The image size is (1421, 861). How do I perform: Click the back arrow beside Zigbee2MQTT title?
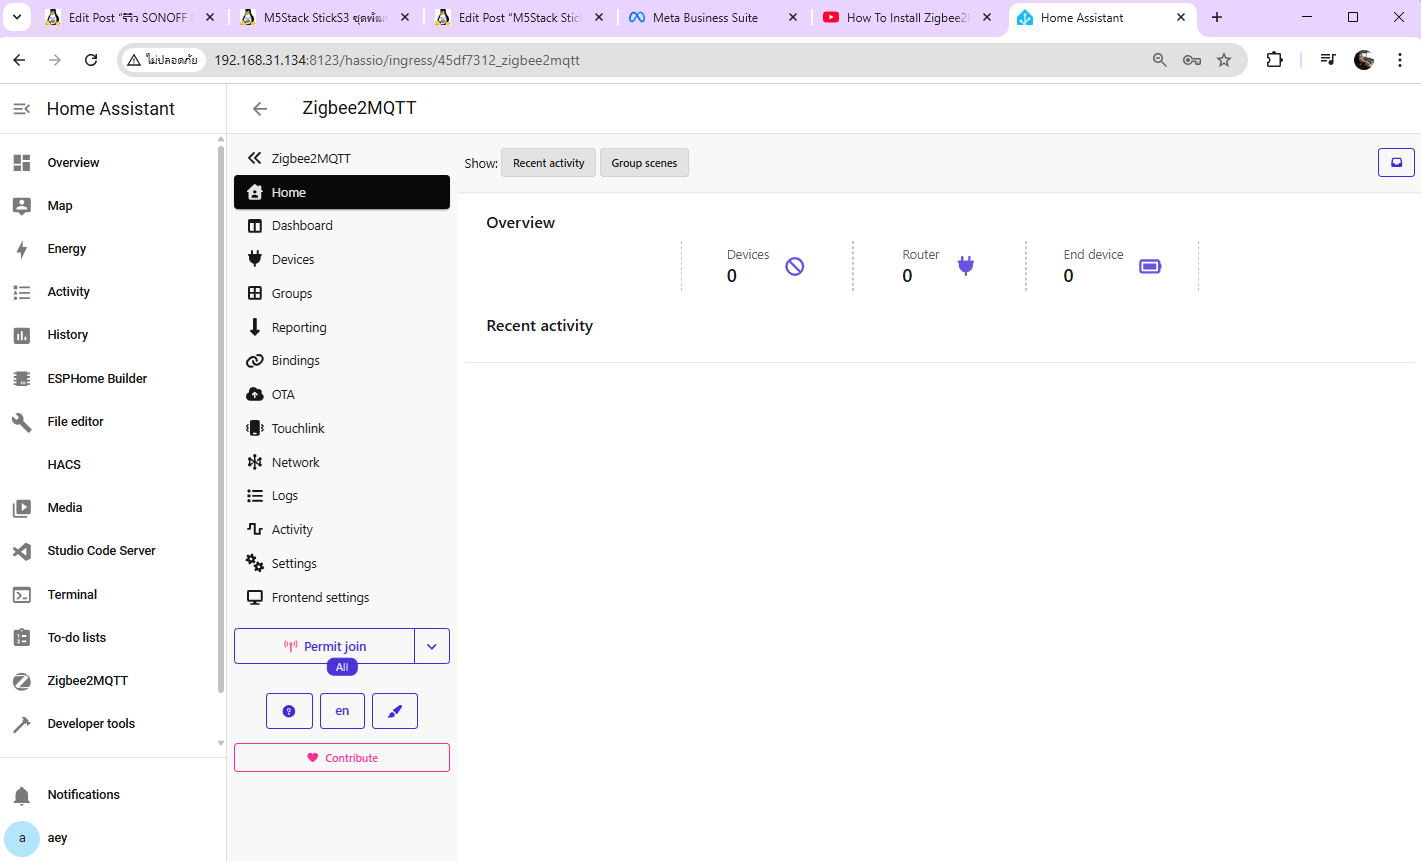click(260, 109)
